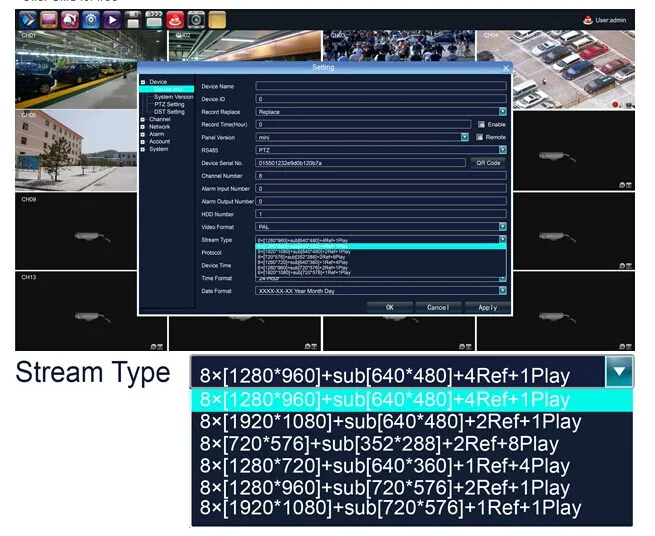655x536 pixels.
Task: Pick 1920*1080 sub 720*576 1Ref+1Play enlarged option
Action: point(411,508)
